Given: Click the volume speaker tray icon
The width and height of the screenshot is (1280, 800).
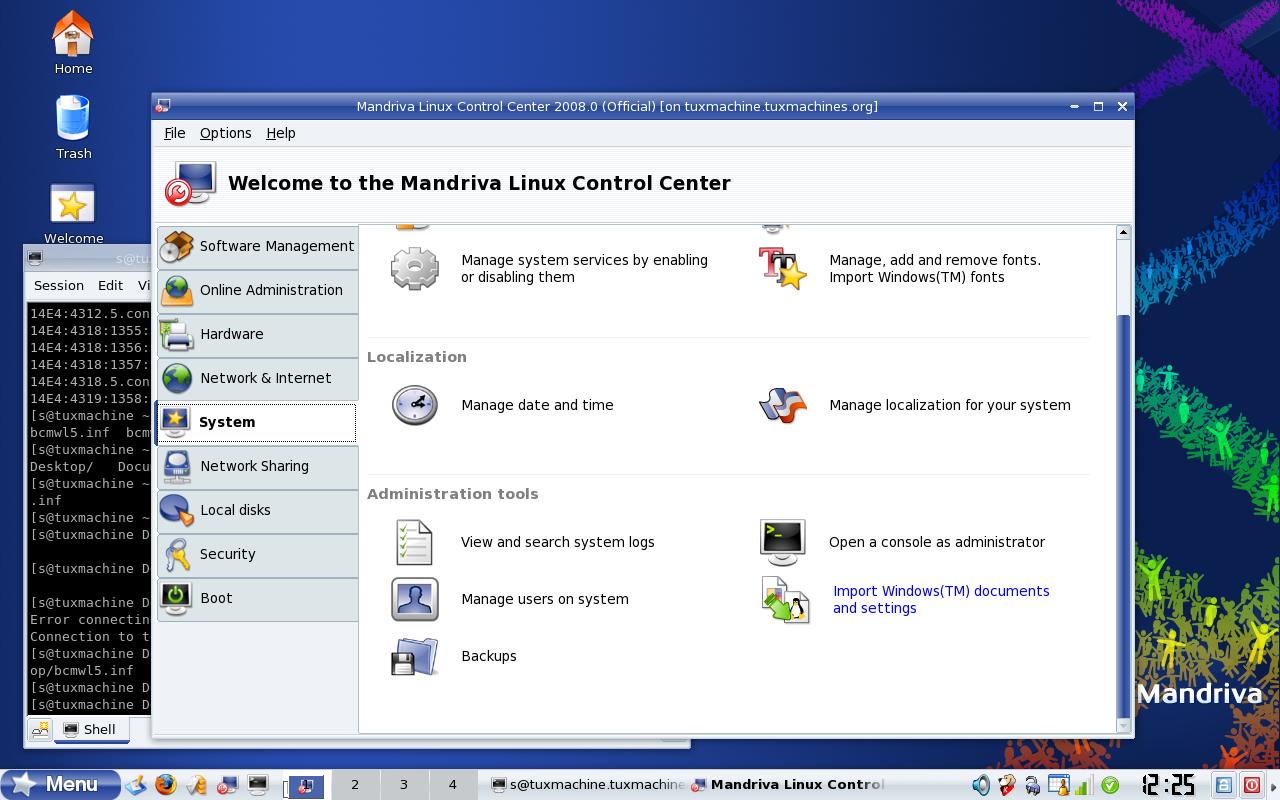Looking at the screenshot, I should coord(981,785).
